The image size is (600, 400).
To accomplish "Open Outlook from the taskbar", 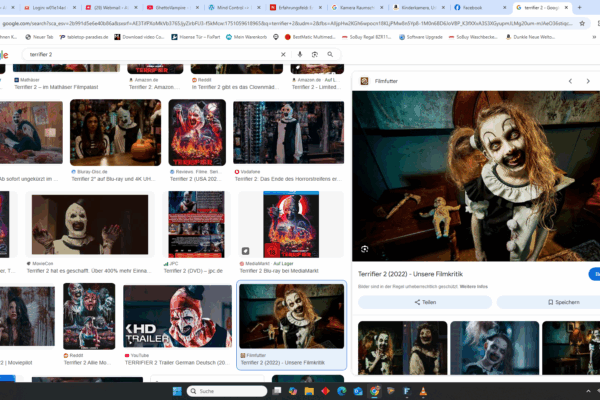I will tap(358, 391).
